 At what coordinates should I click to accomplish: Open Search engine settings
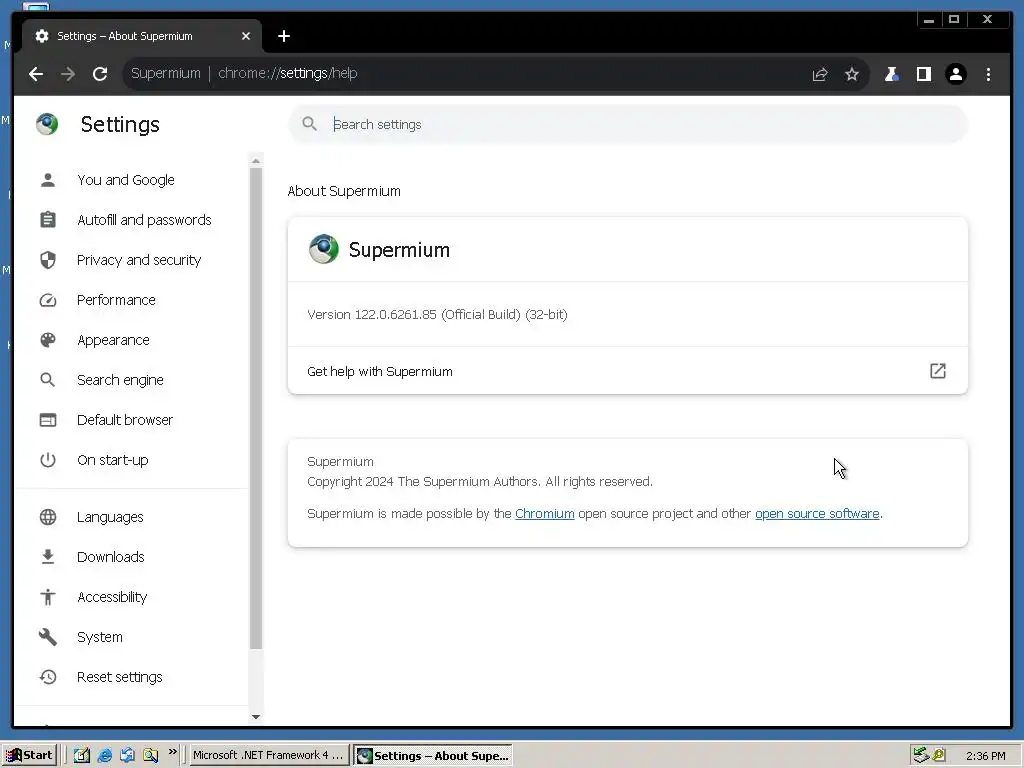(x=120, y=380)
